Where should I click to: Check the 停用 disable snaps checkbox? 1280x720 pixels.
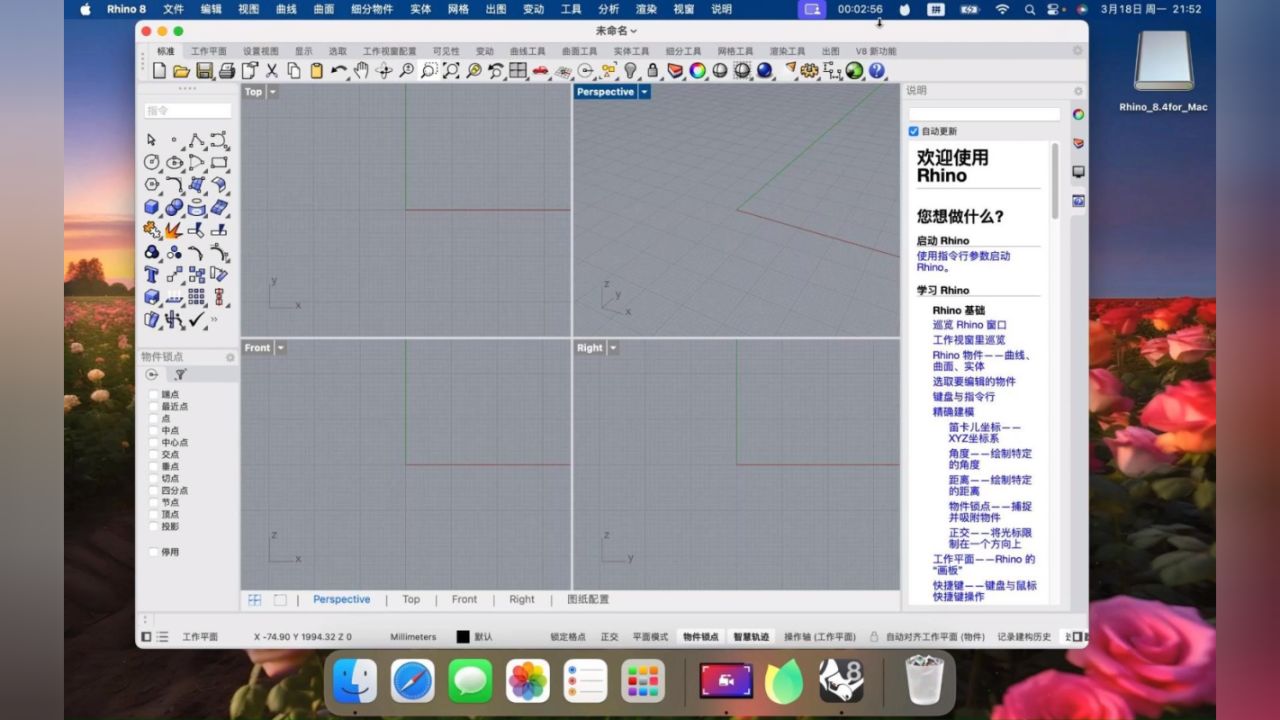coord(153,552)
